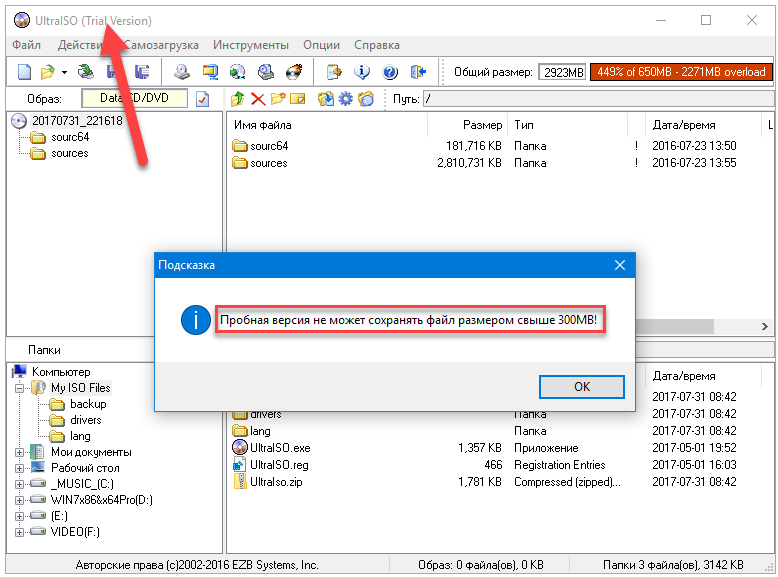Click the New image toolbar icon
The width and height of the screenshot is (778, 577).
pyautogui.click(x=24, y=72)
